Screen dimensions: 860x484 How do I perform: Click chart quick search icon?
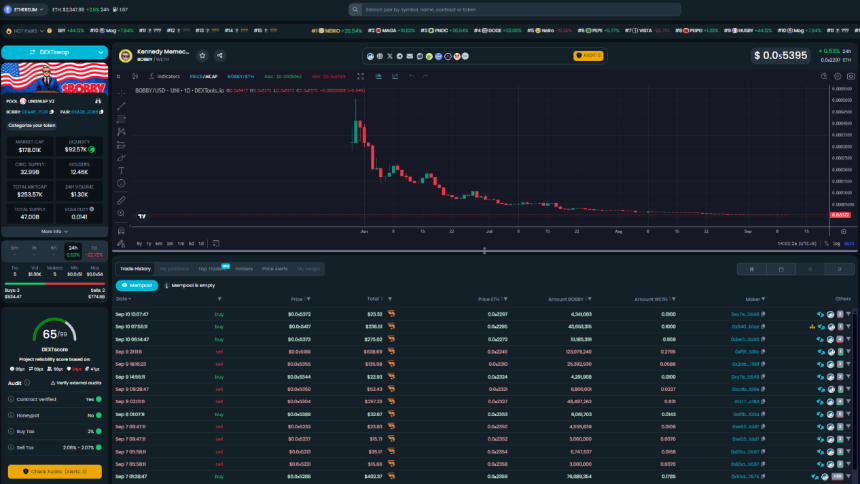pyautogui.click(x=824, y=76)
